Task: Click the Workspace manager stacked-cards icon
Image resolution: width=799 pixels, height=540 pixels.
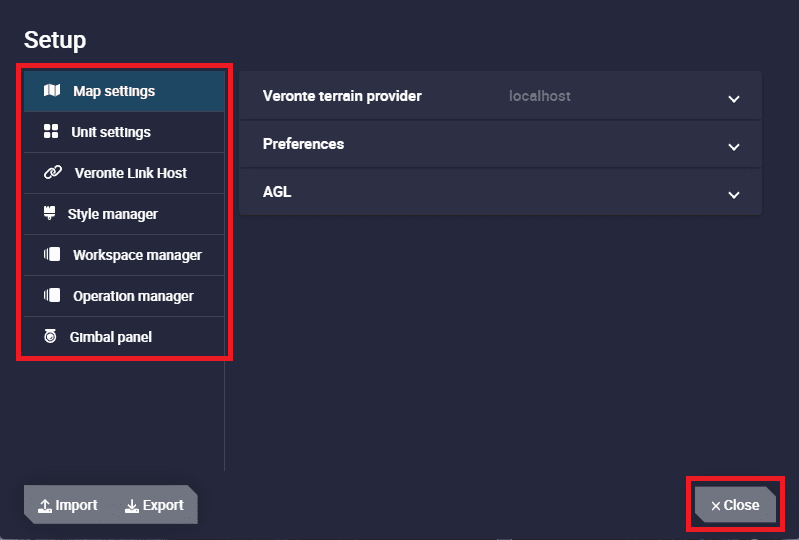Action: 52,254
